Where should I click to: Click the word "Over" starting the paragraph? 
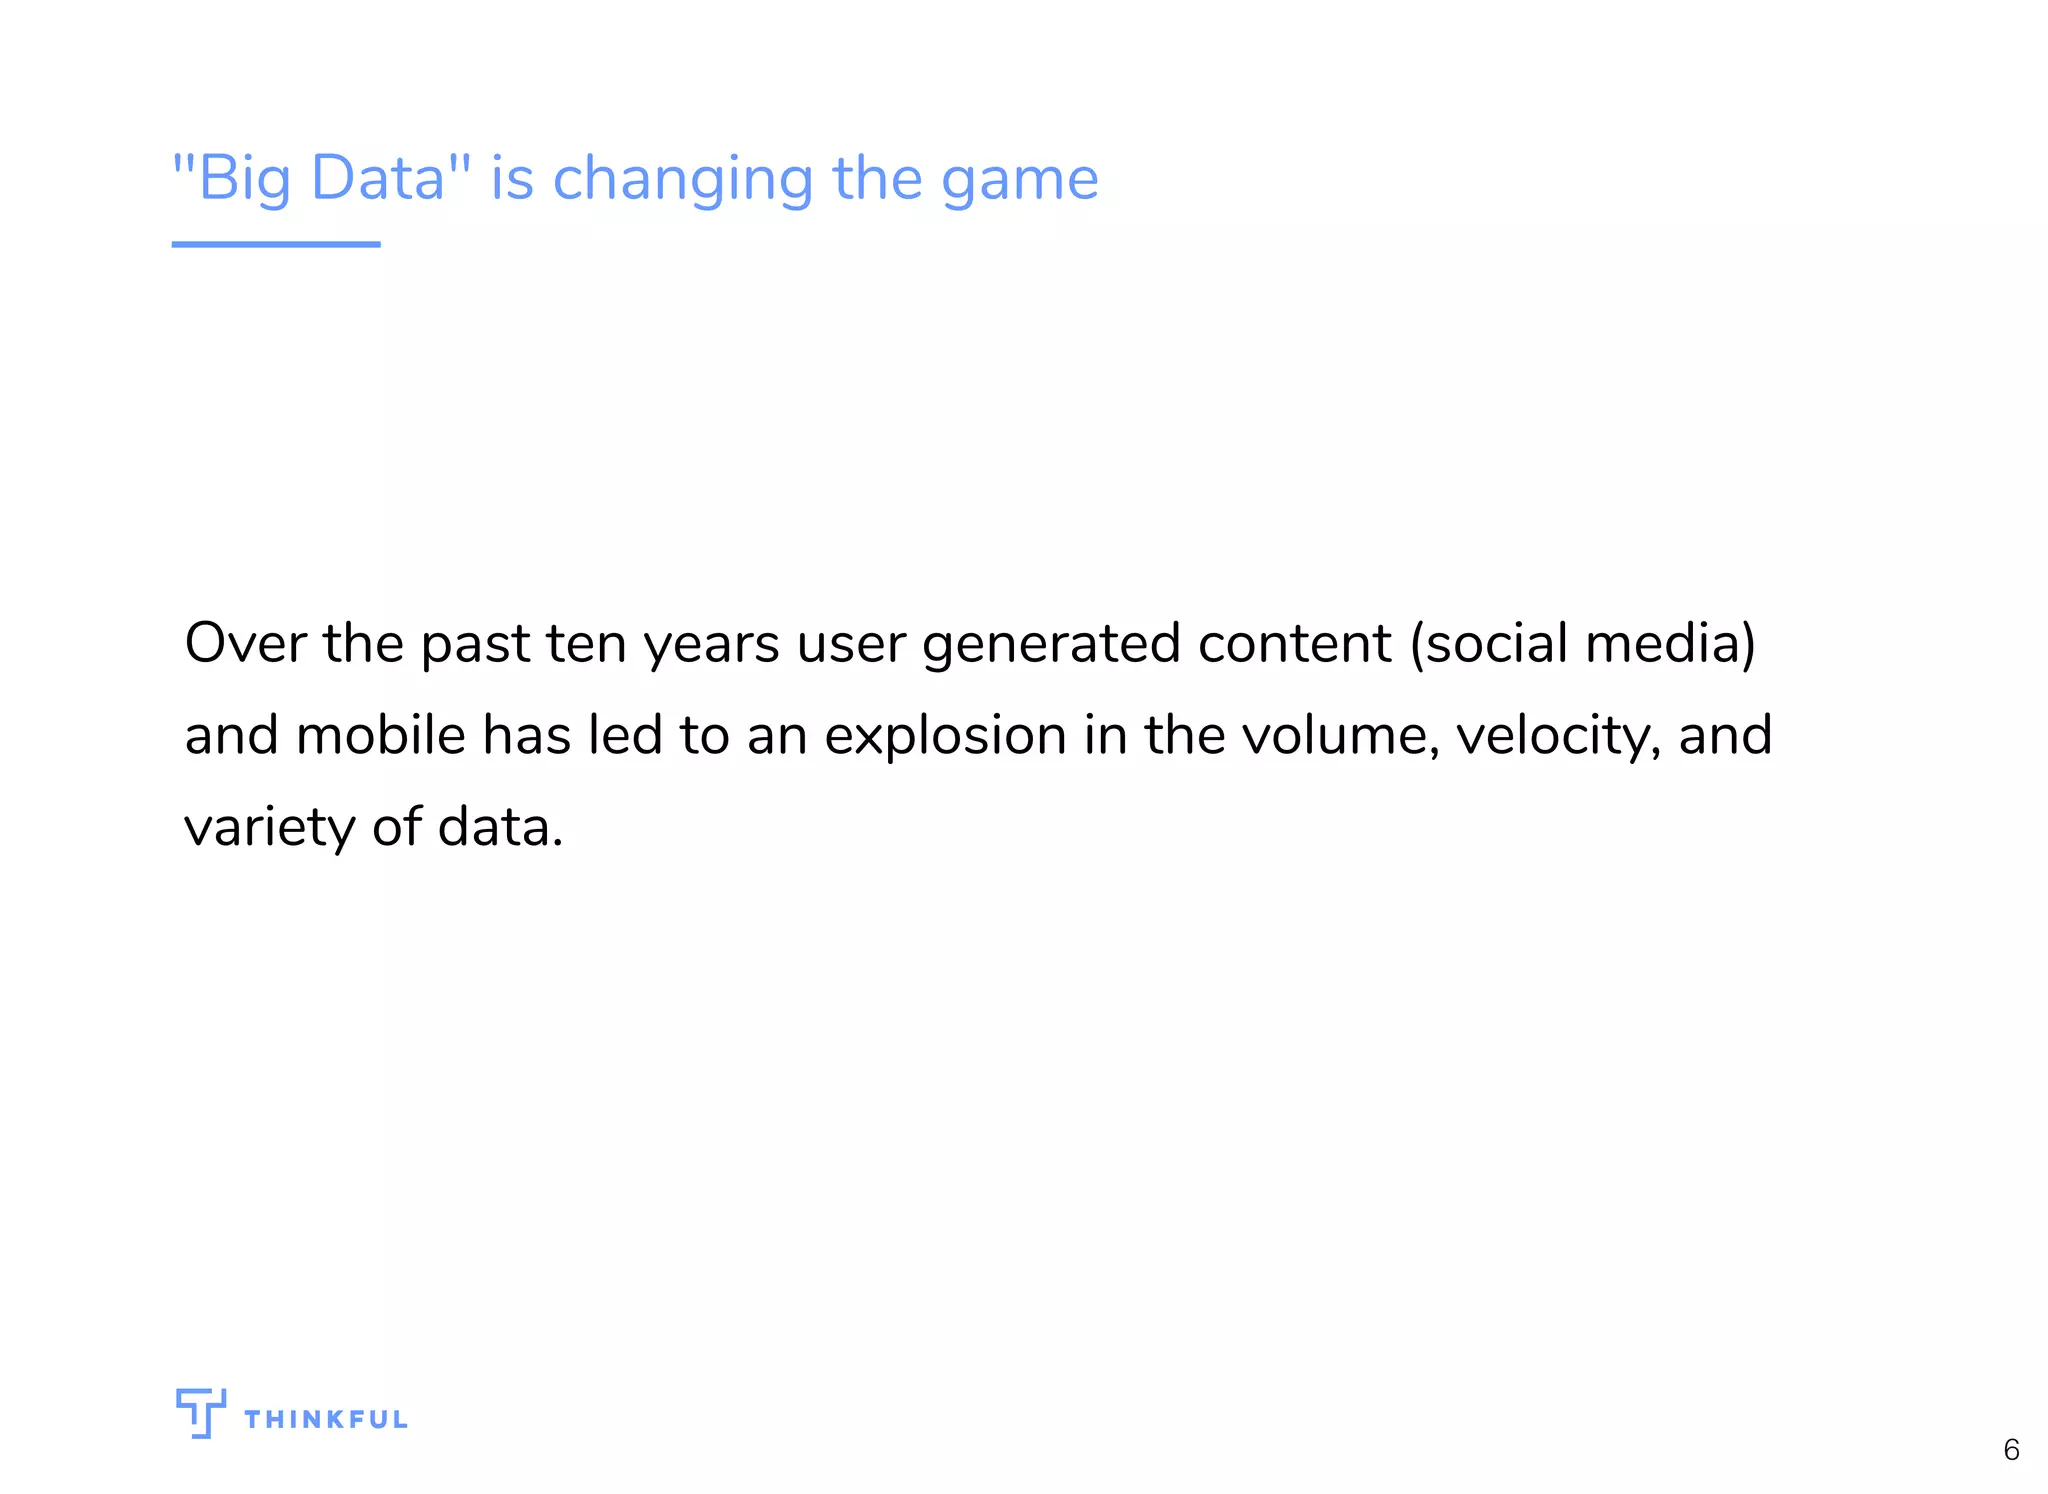click(x=245, y=643)
